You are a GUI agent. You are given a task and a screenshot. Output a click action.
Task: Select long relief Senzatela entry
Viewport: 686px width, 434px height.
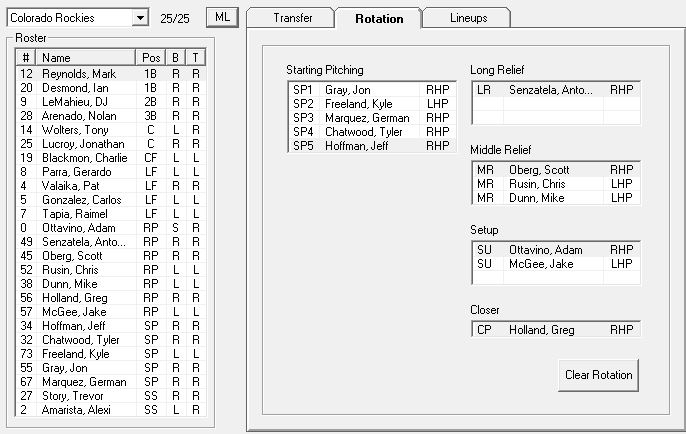(554, 90)
